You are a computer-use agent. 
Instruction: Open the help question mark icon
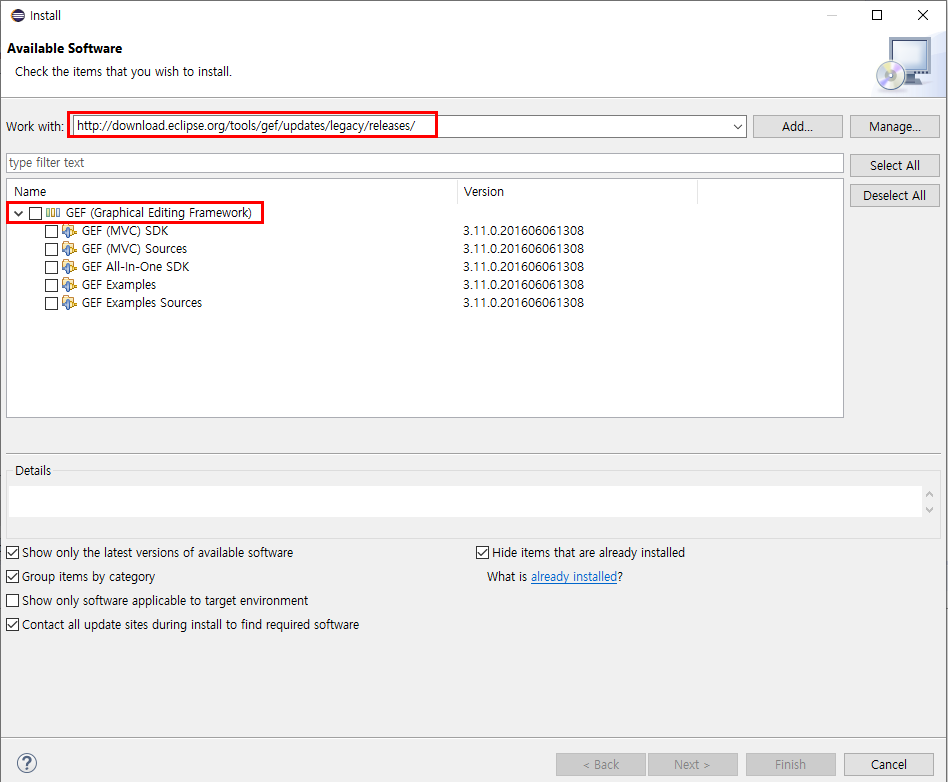(x=27, y=763)
